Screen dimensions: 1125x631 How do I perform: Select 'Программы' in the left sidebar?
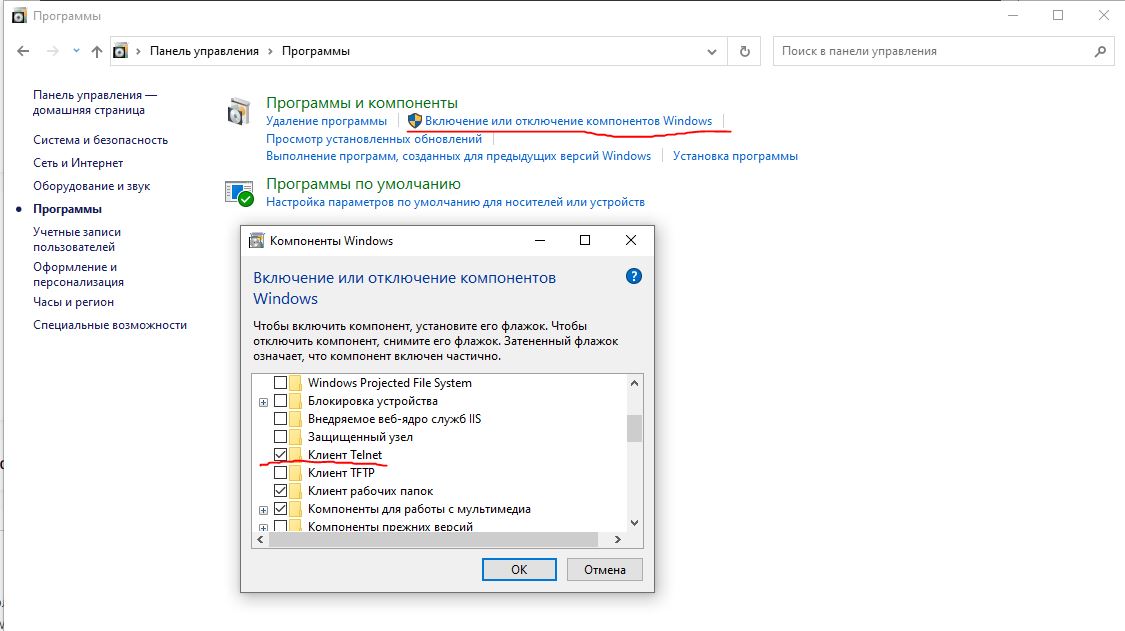pos(67,209)
